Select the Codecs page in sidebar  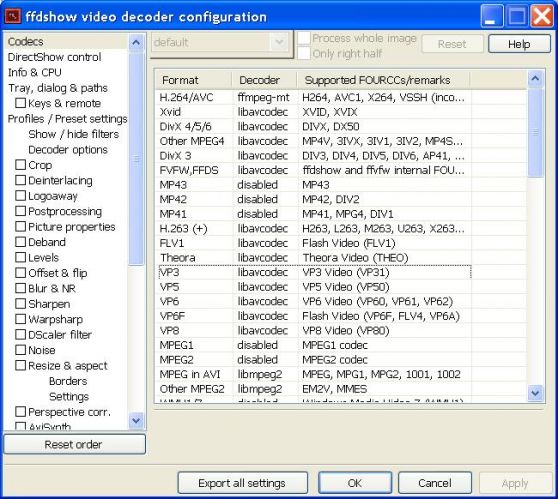pyautogui.click(x=26, y=41)
